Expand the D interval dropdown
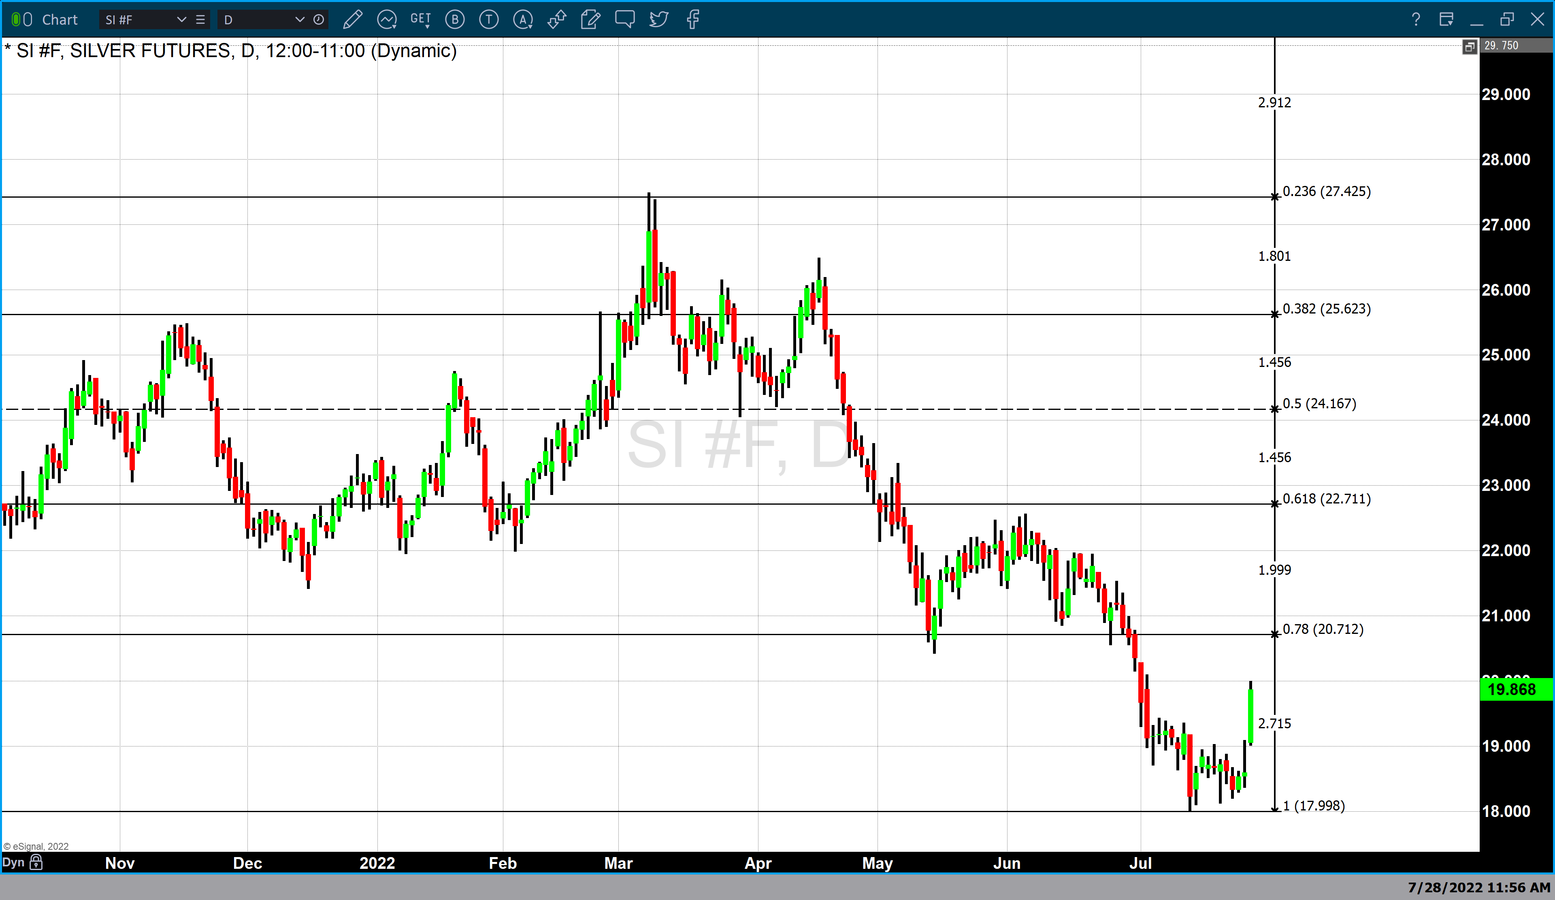The height and width of the screenshot is (900, 1555). click(299, 19)
